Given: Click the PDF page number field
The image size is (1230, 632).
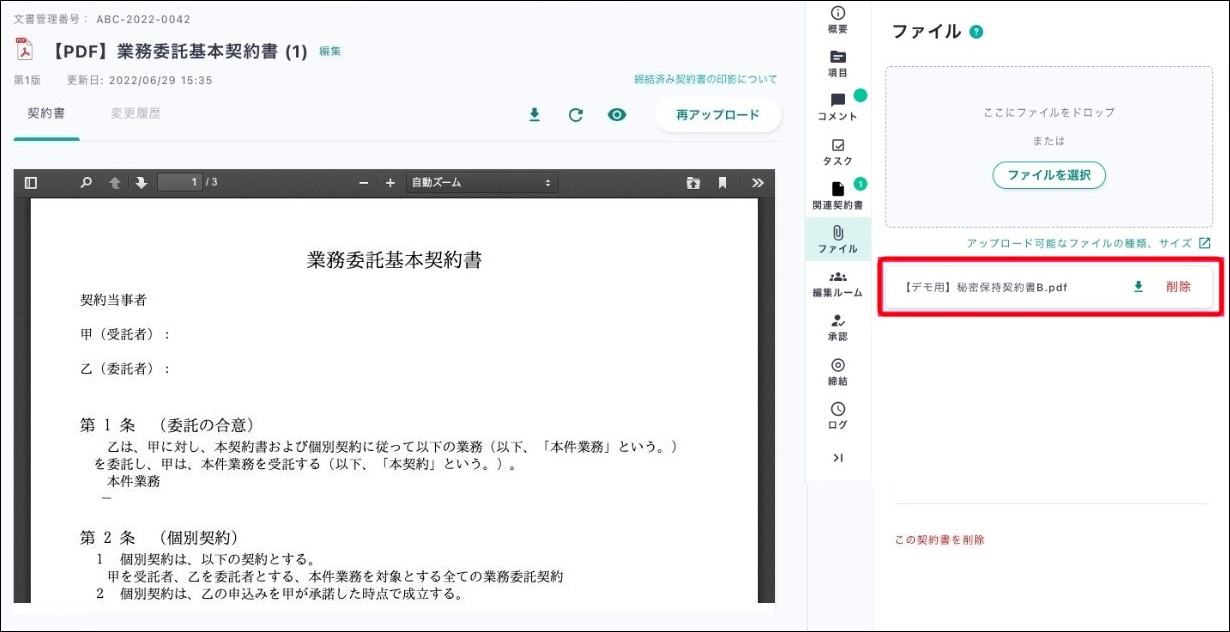Looking at the screenshot, I should (180, 183).
